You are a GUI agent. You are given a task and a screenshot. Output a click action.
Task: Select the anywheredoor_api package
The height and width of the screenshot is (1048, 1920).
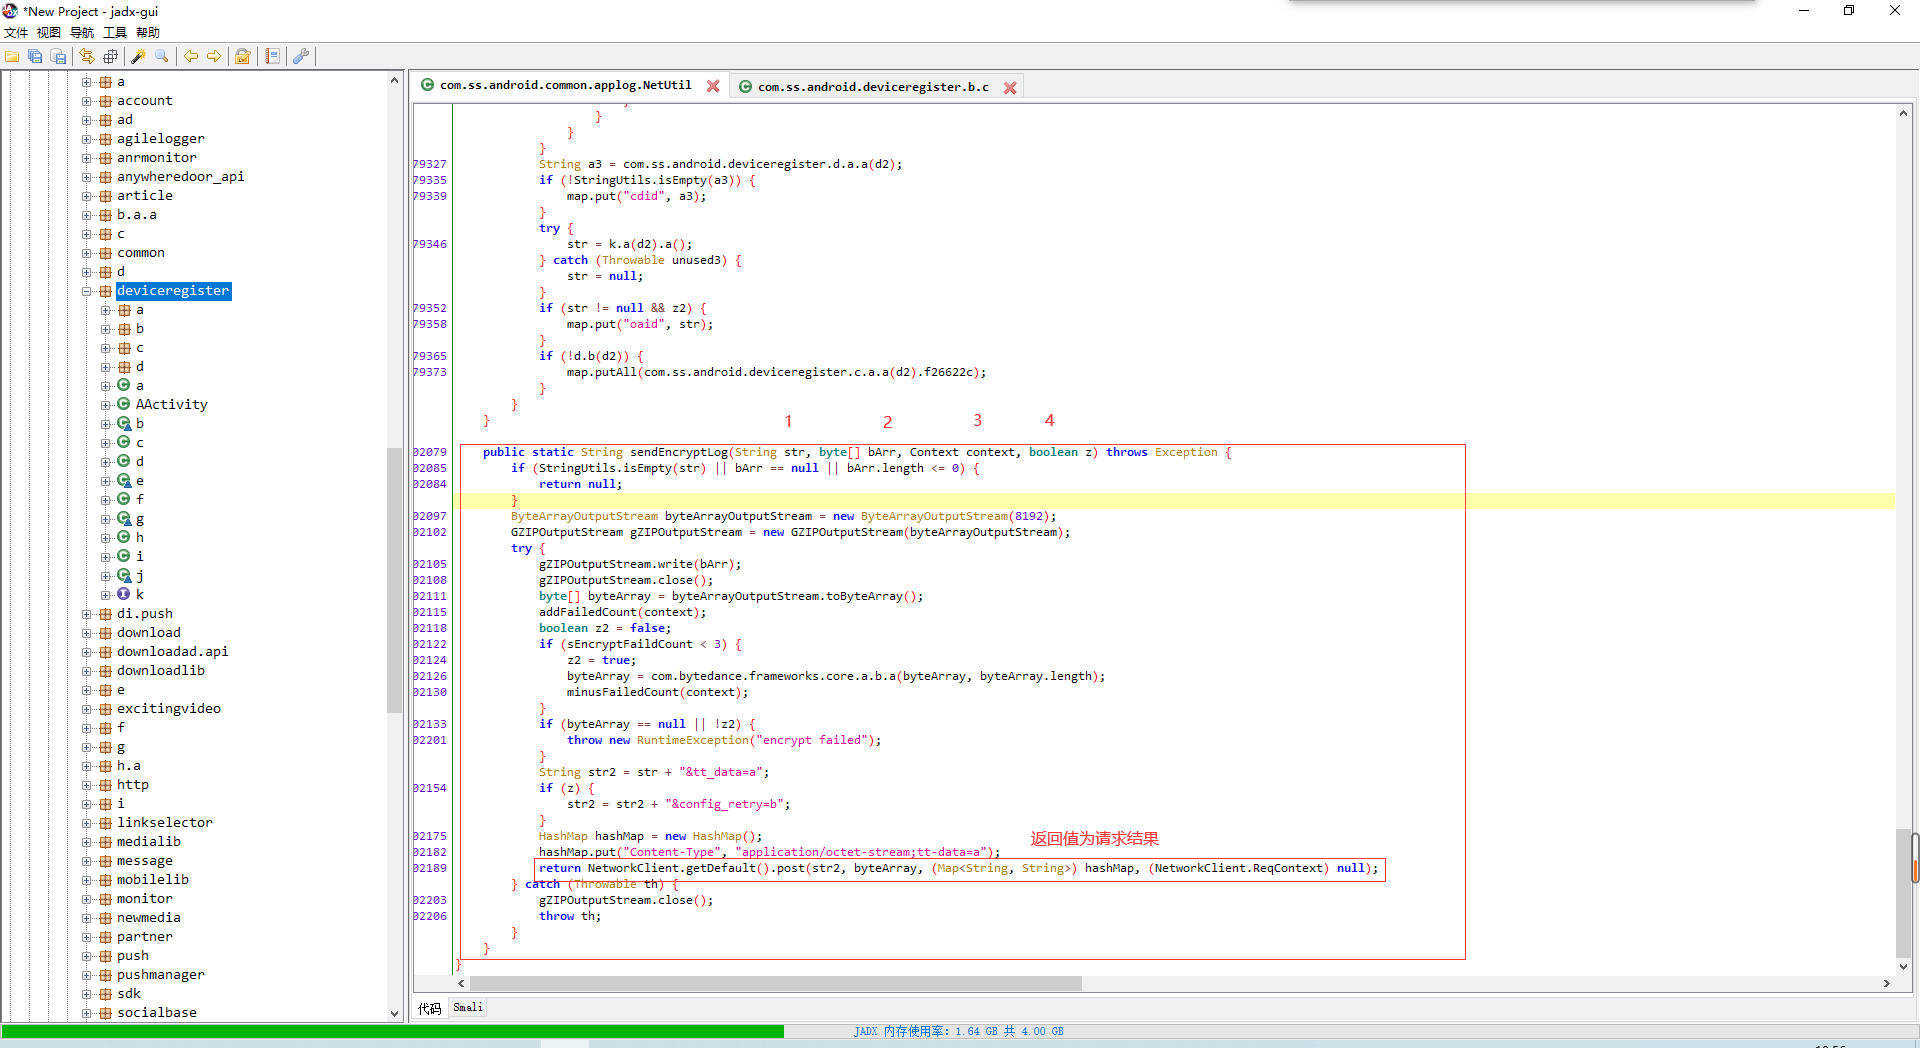180,177
